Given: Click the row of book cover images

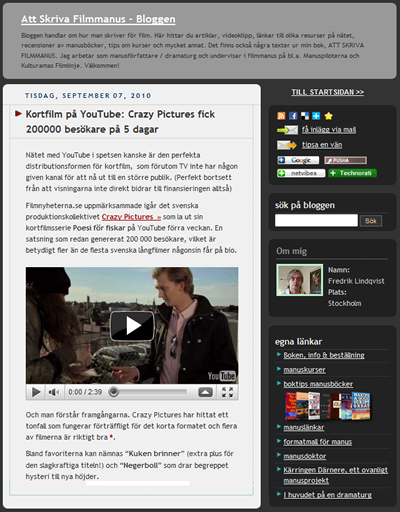Looking at the screenshot, I should click(328, 406).
